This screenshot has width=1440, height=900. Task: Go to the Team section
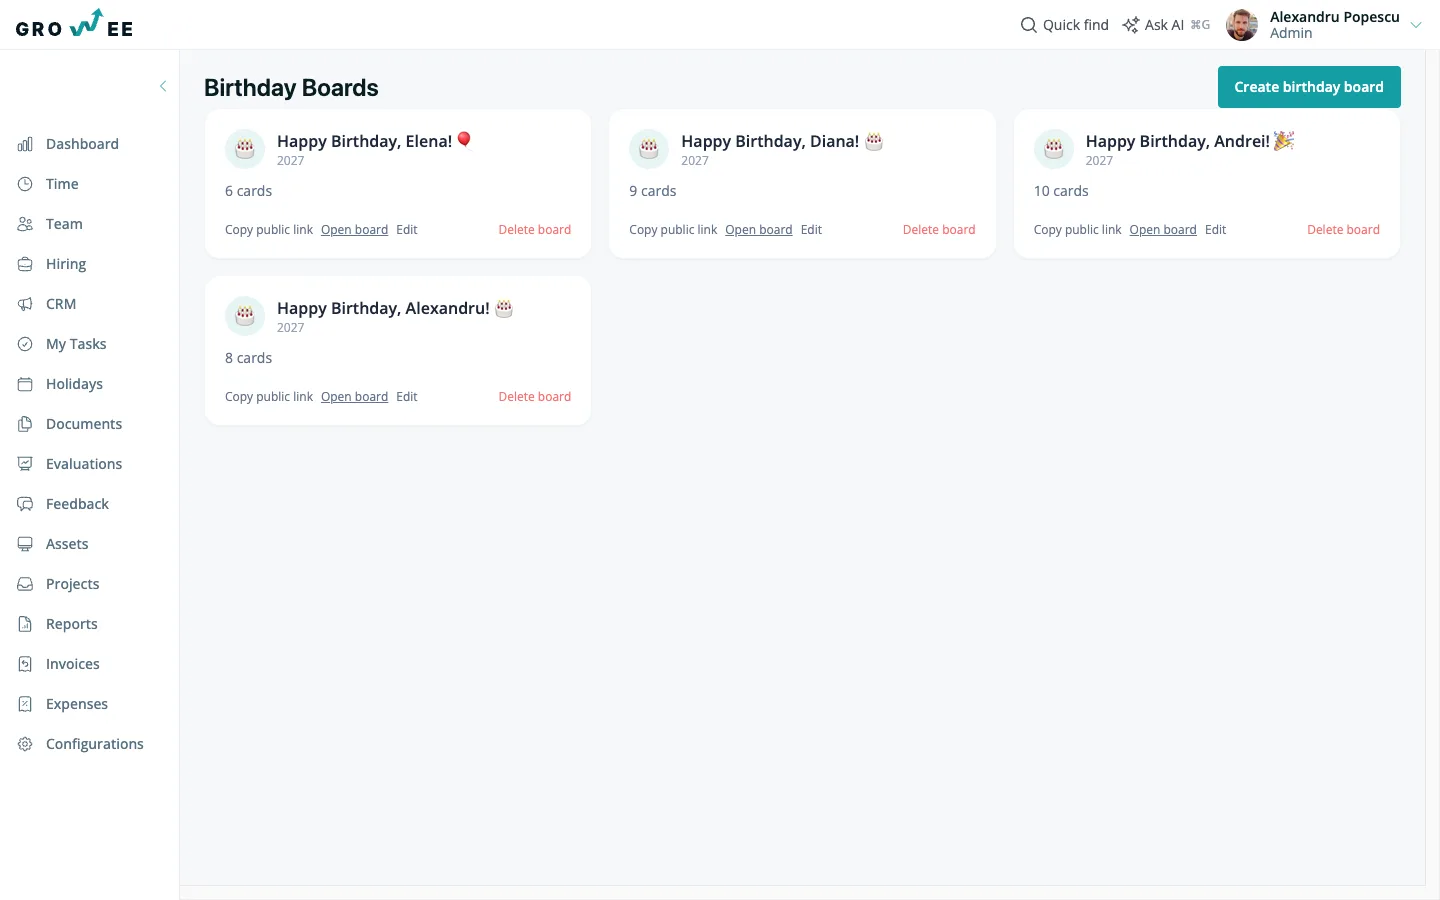click(64, 224)
